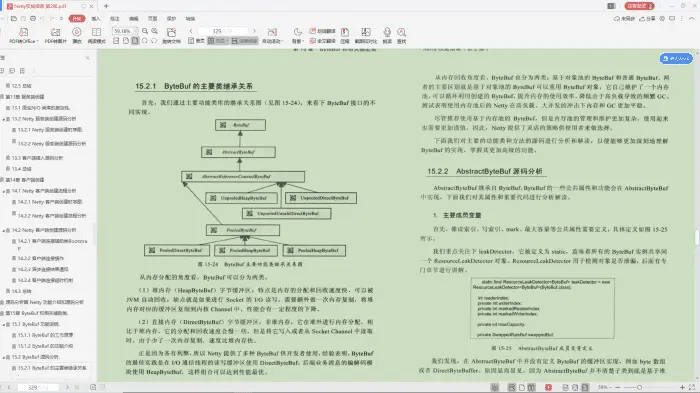The width and height of the screenshot is (700, 393).
Task: Click the print icon in quick access
Action: [x=33, y=19]
